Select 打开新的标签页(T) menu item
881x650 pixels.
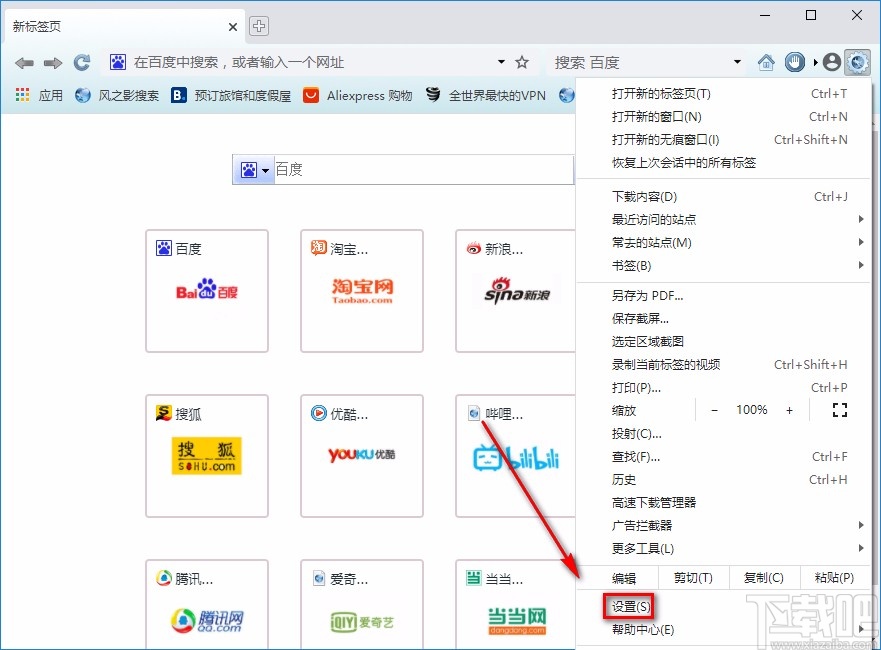point(724,94)
